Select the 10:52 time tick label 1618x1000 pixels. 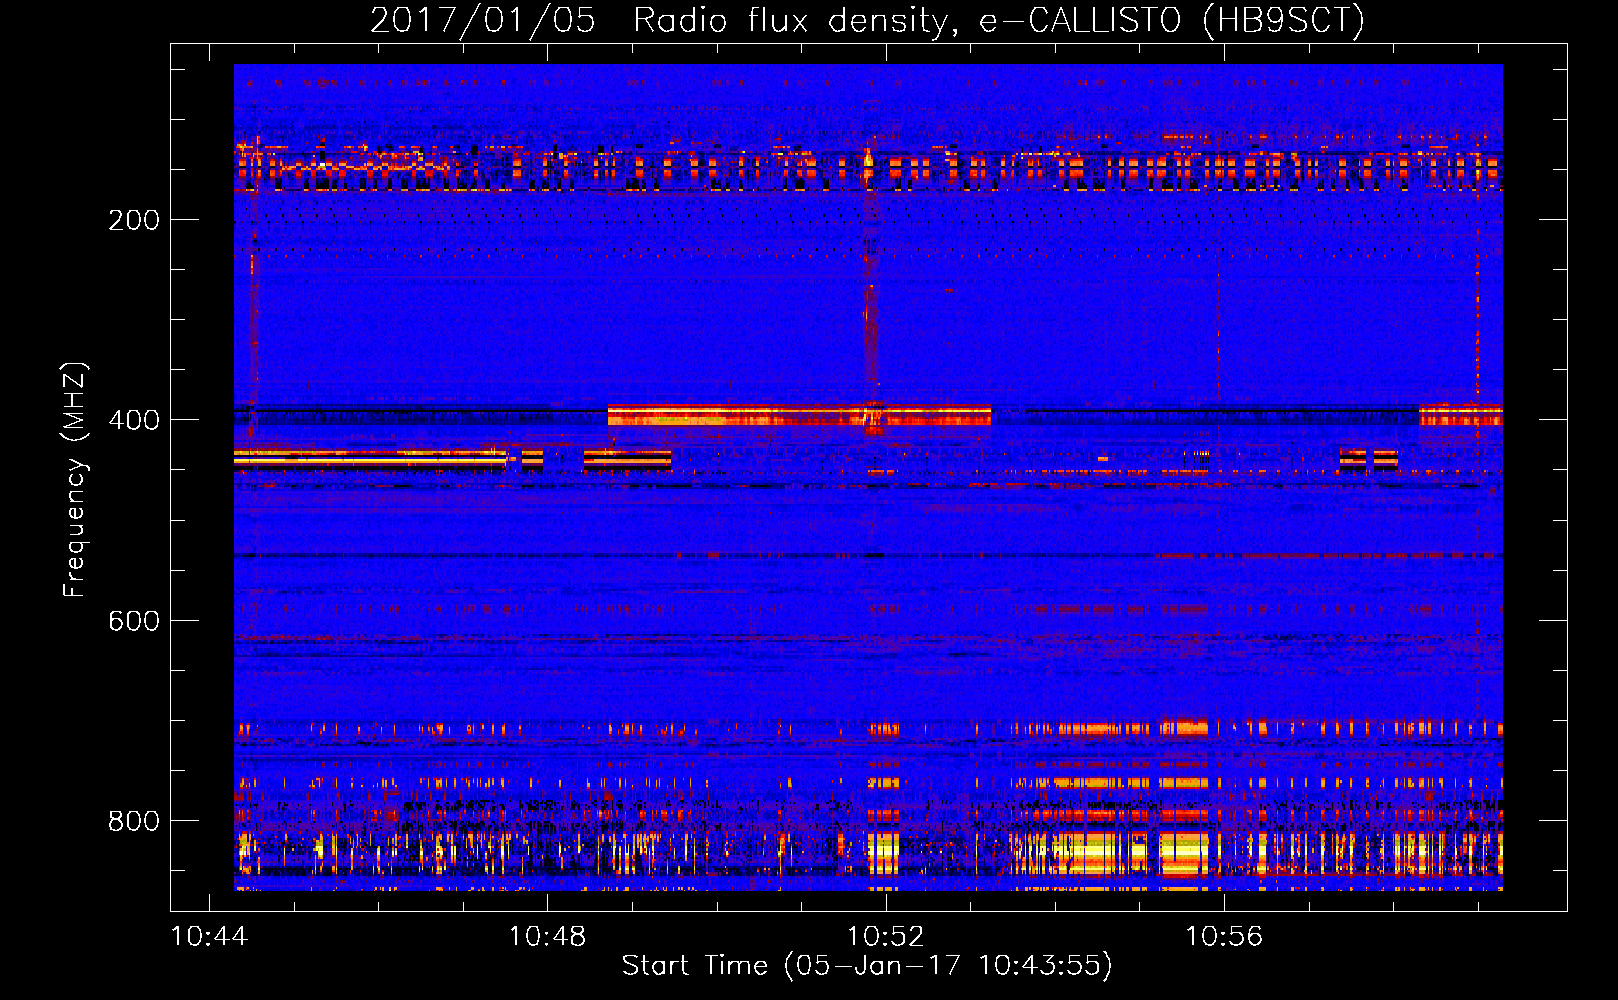pyautogui.click(x=886, y=937)
